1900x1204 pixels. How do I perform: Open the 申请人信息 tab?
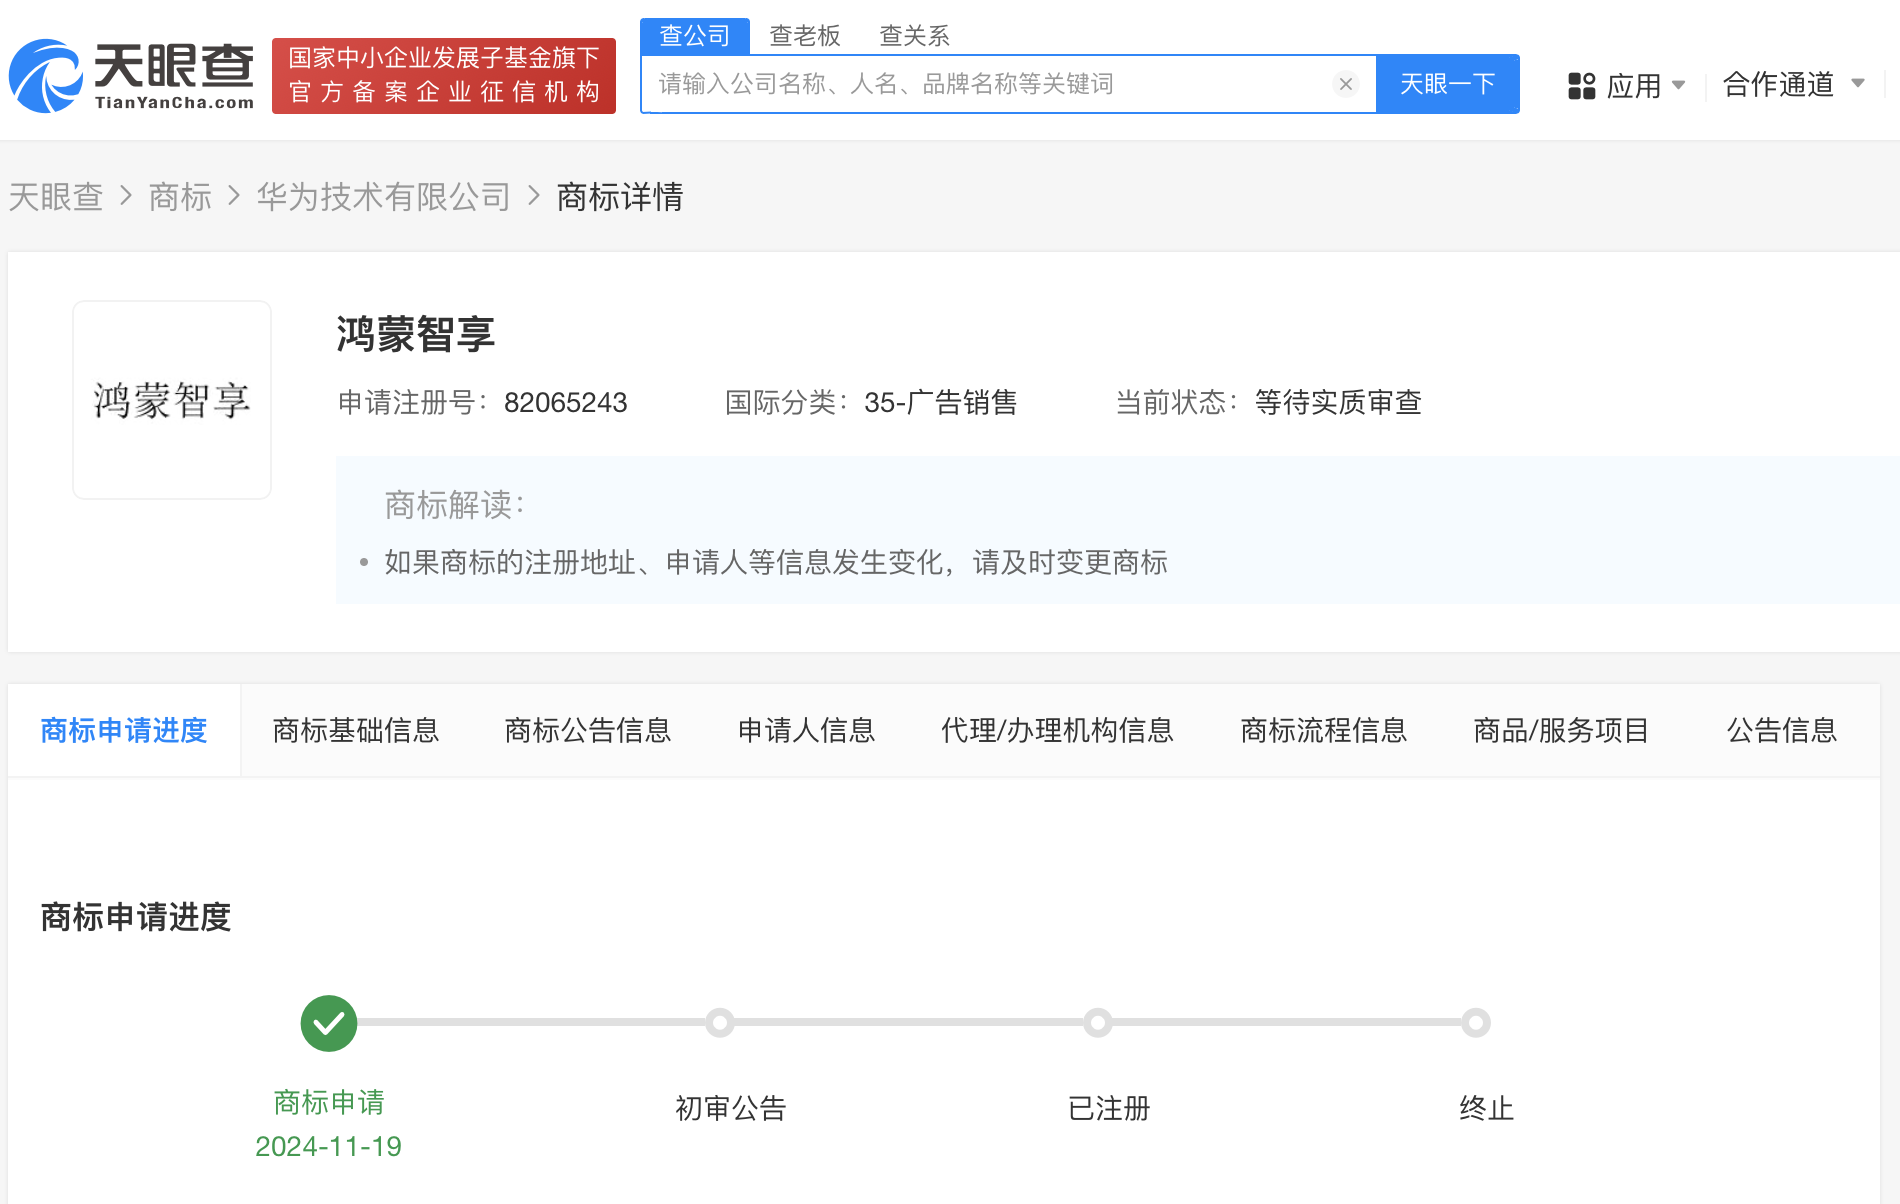(x=806, y=731)
